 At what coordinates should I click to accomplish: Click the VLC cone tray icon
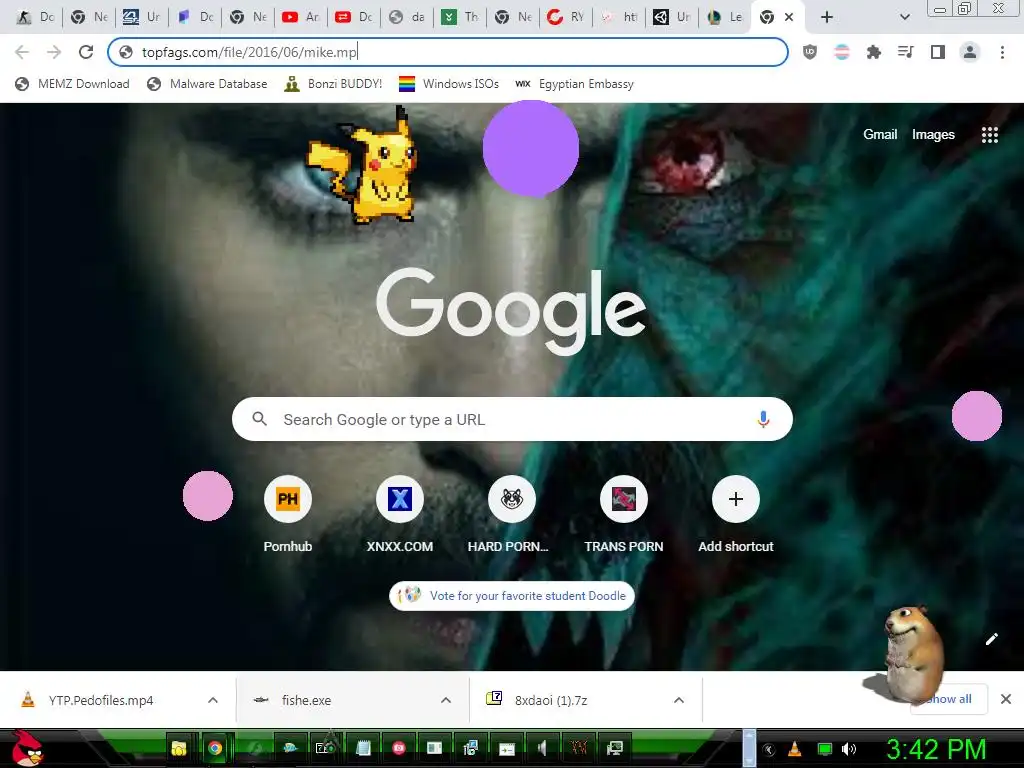[795, 749]
